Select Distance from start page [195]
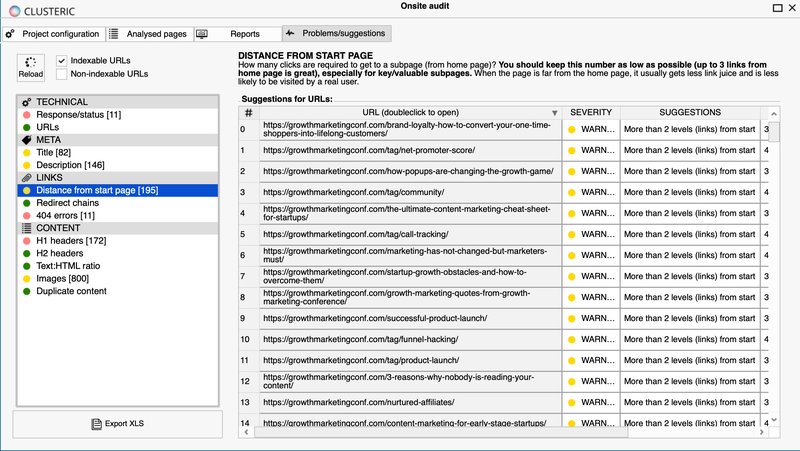The width and height of the screenshot is (800, 451). pyautogui.click(x=117, y=190)
